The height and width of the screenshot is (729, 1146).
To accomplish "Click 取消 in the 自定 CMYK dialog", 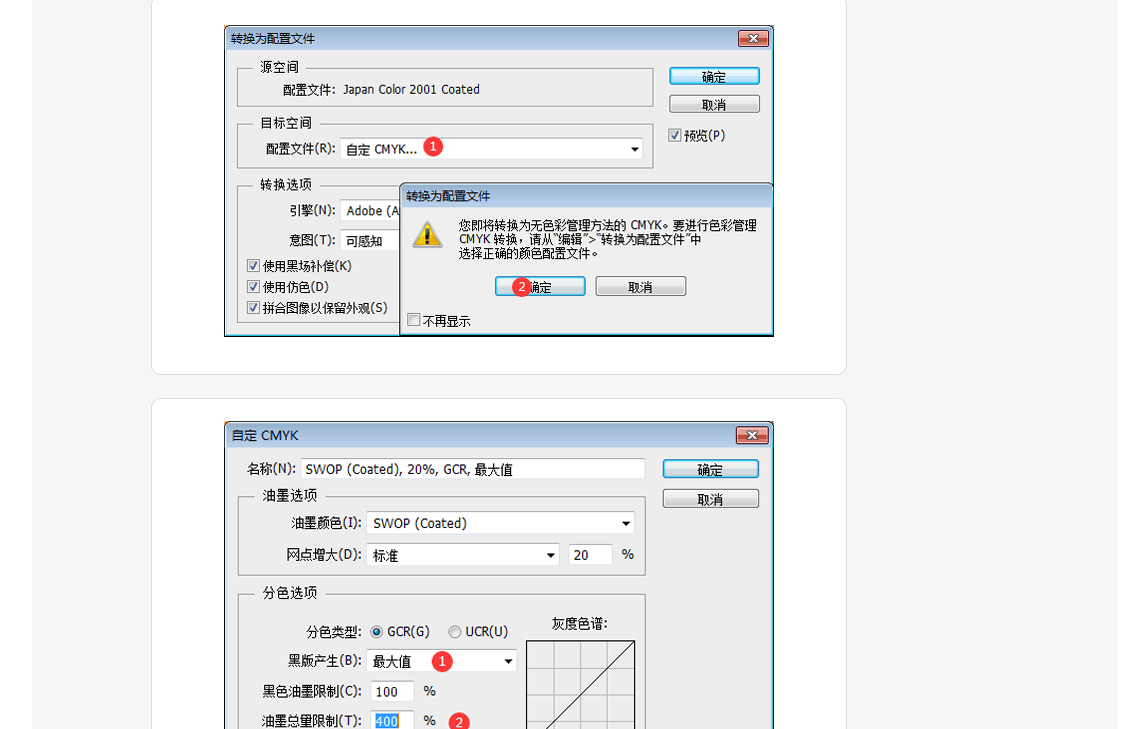I will (x=710, y=498).
